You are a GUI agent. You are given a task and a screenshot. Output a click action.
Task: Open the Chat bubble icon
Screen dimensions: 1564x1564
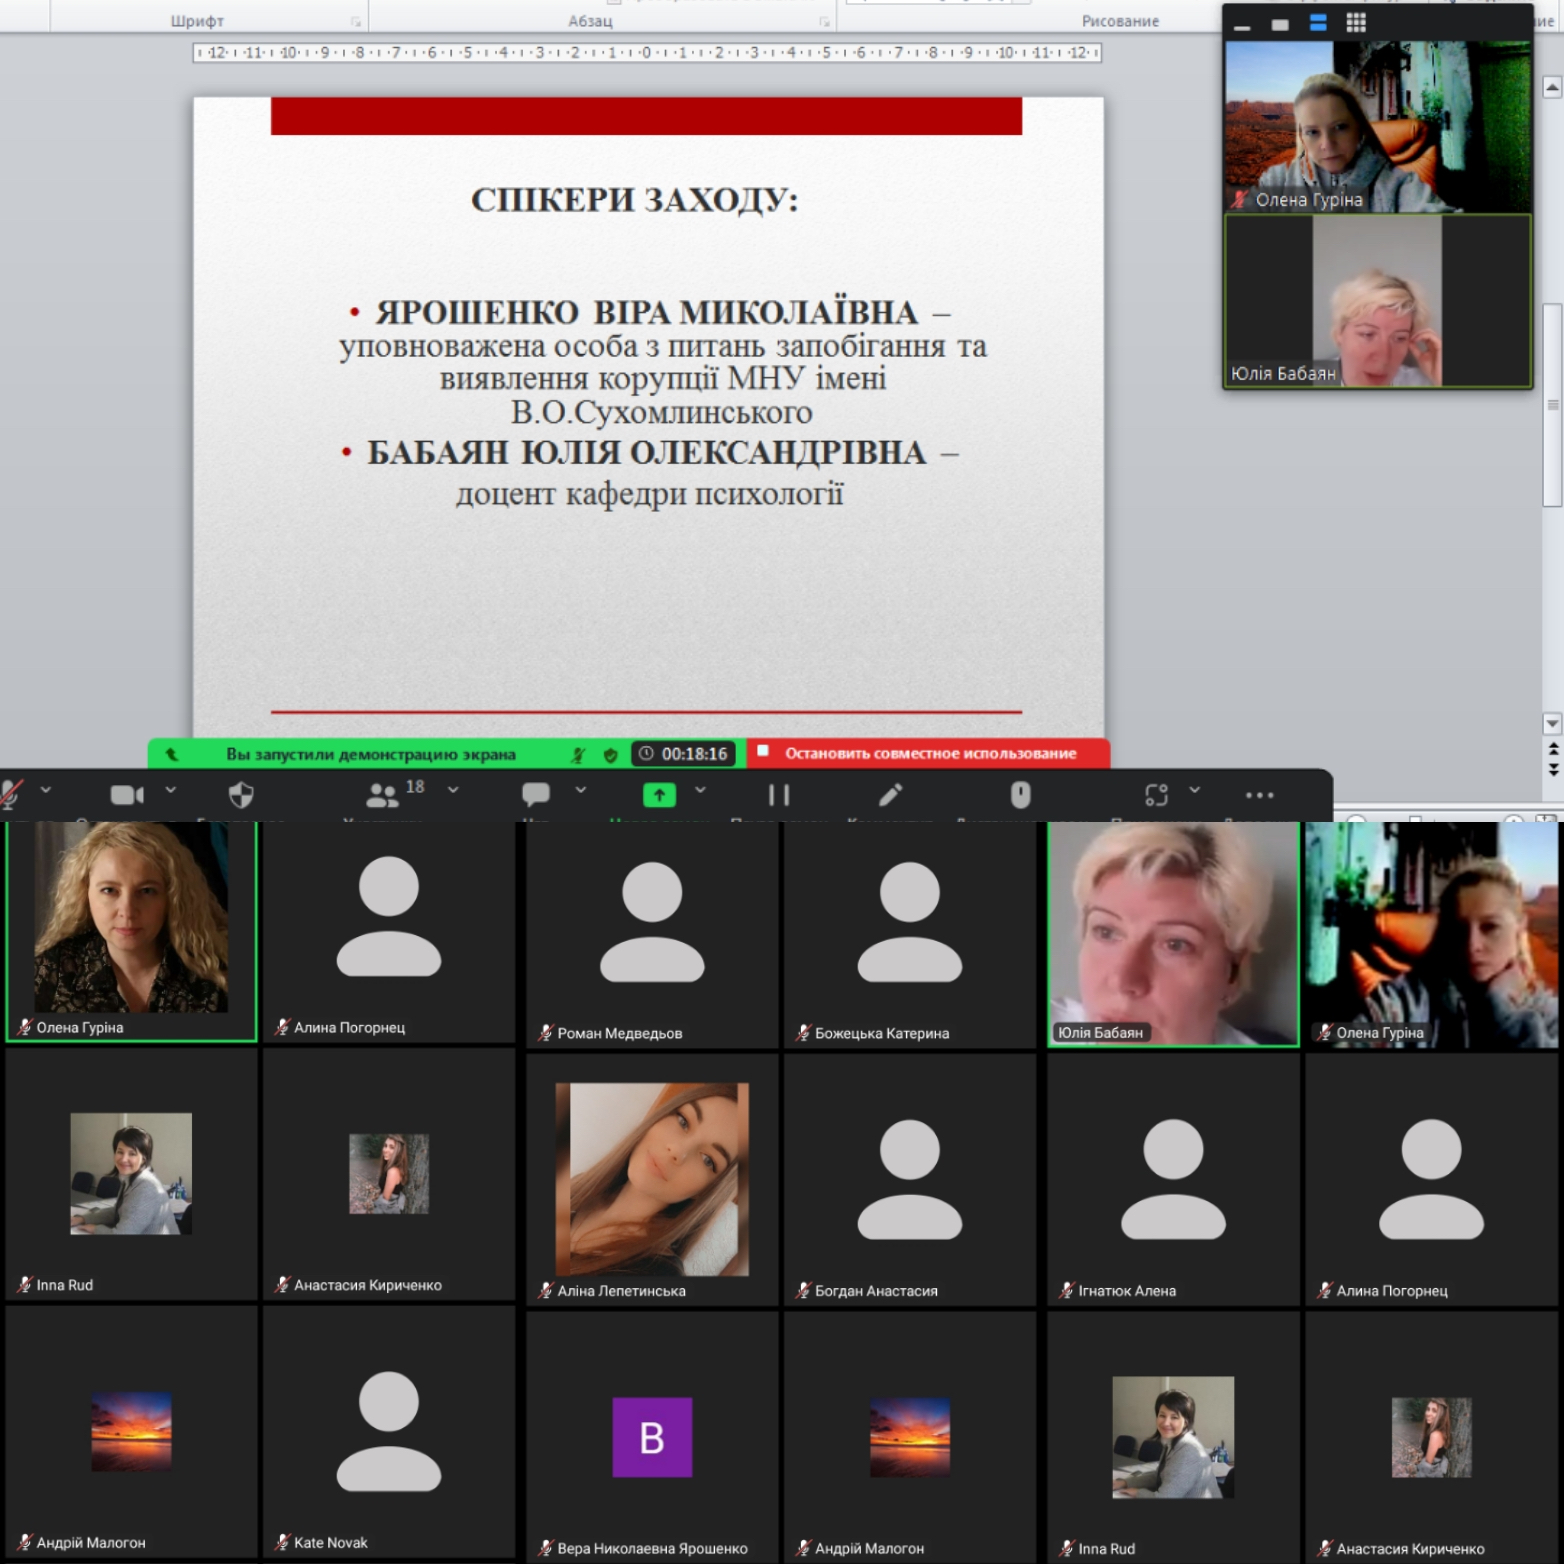[x=536, y=795]
